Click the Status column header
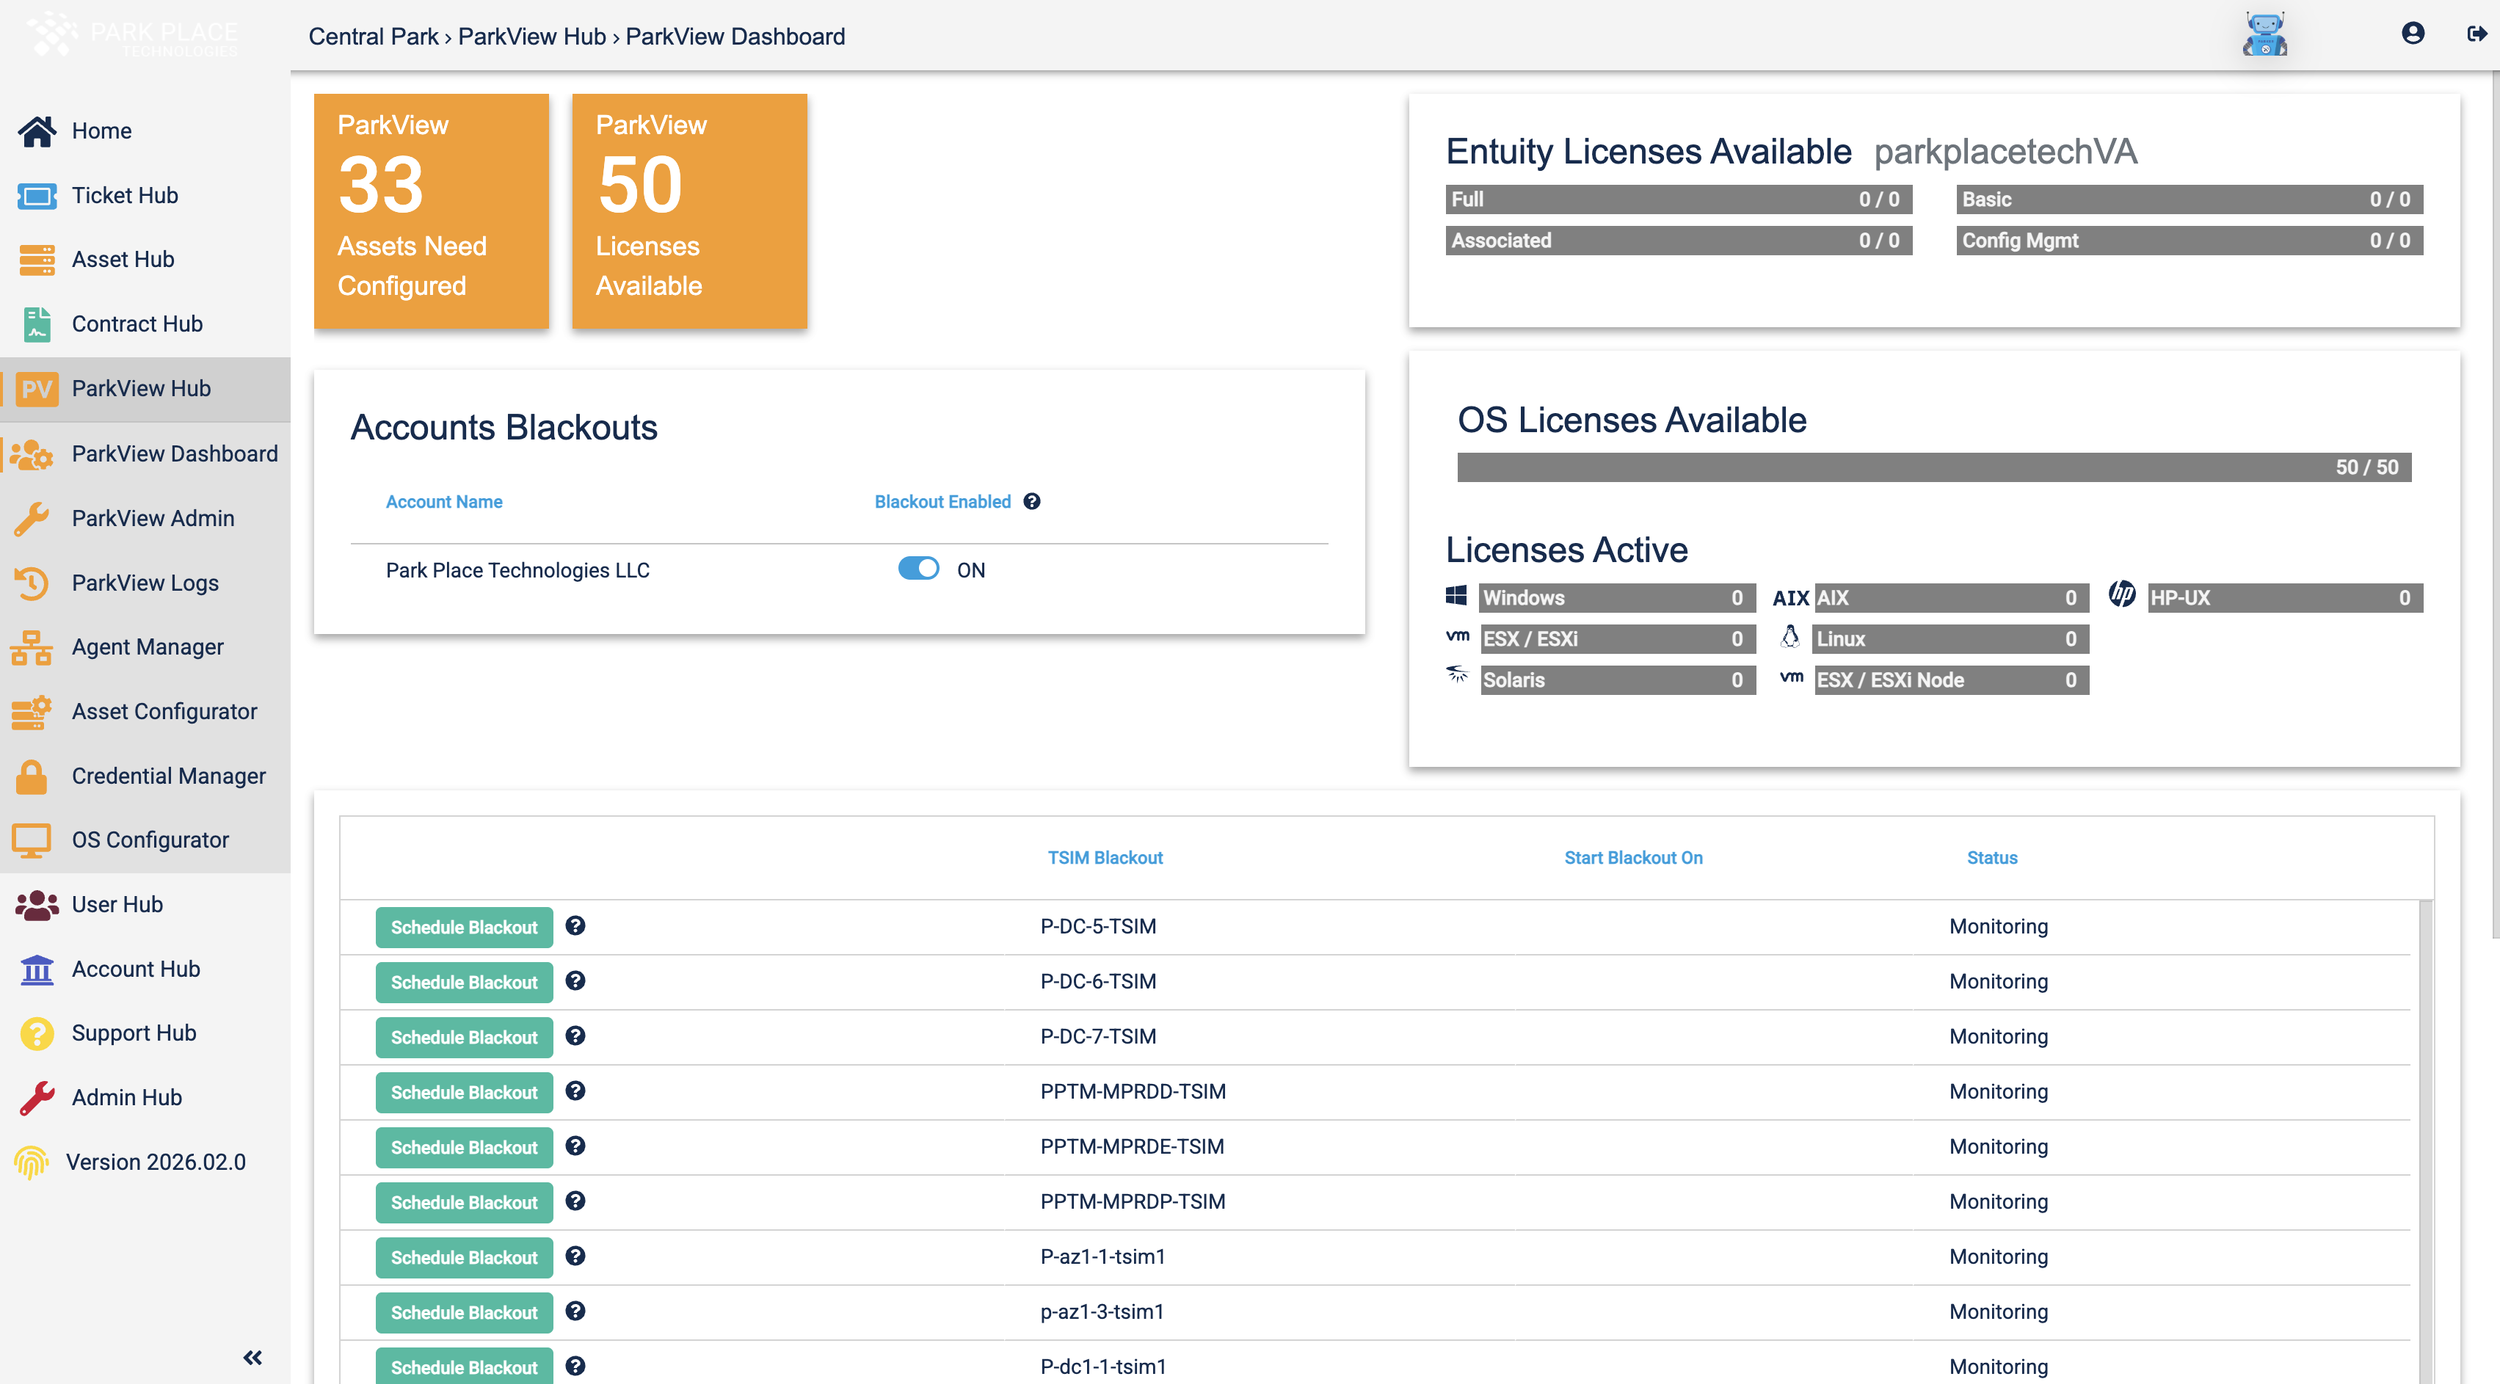 1992,858
